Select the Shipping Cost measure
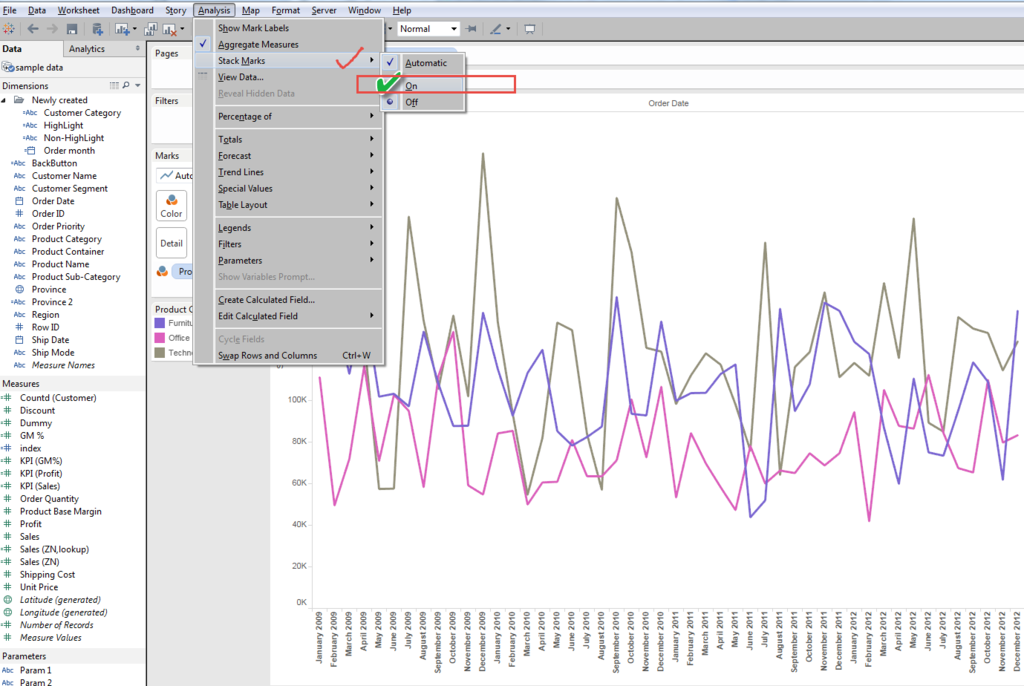 coord(47,574)
